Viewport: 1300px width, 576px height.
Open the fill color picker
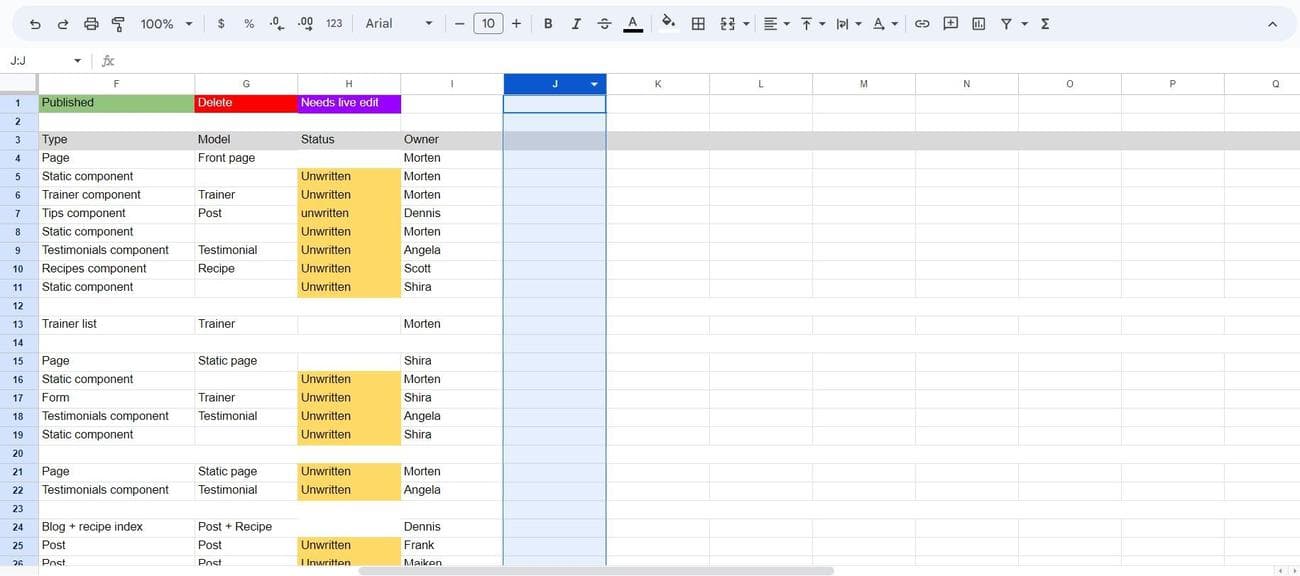tap(668, 23)
